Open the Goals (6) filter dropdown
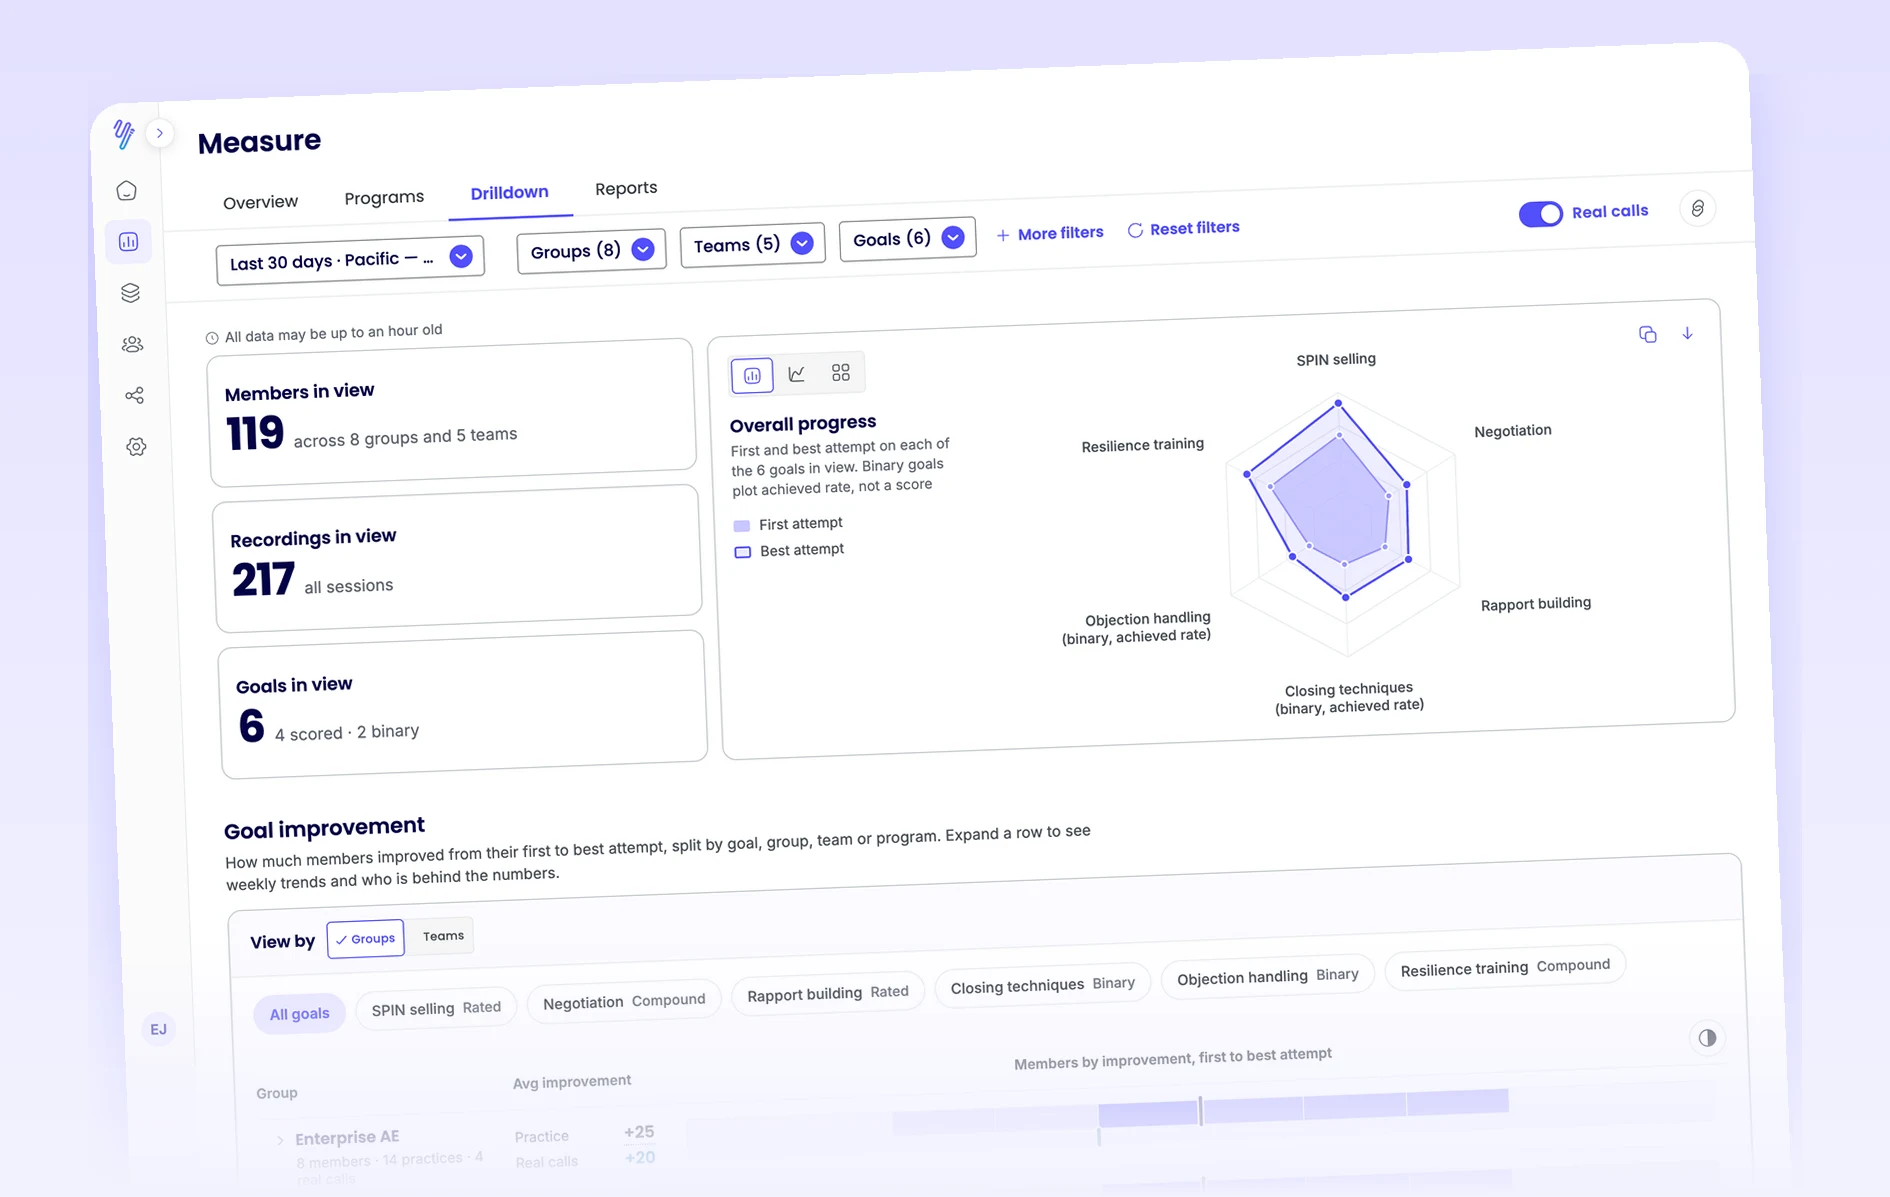 pos(907,238)
